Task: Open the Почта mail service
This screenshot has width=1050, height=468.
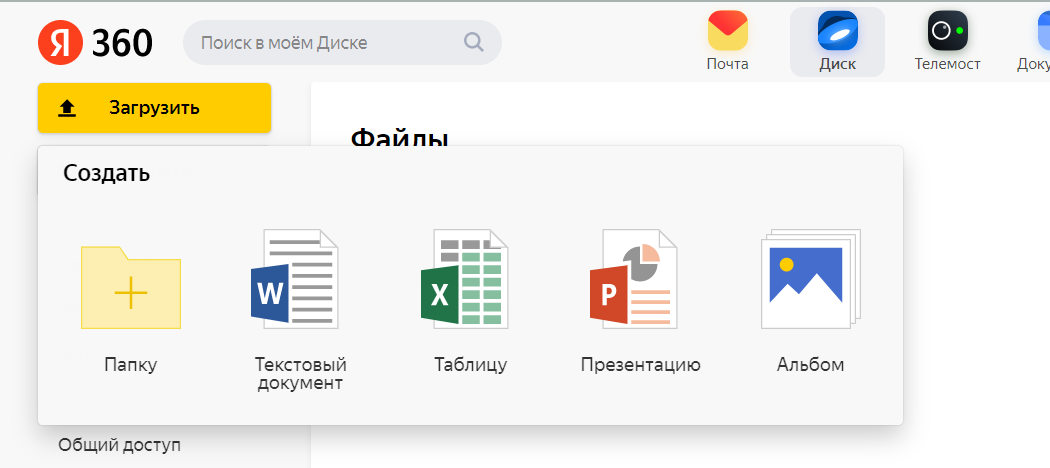Action: coord(727,42)
